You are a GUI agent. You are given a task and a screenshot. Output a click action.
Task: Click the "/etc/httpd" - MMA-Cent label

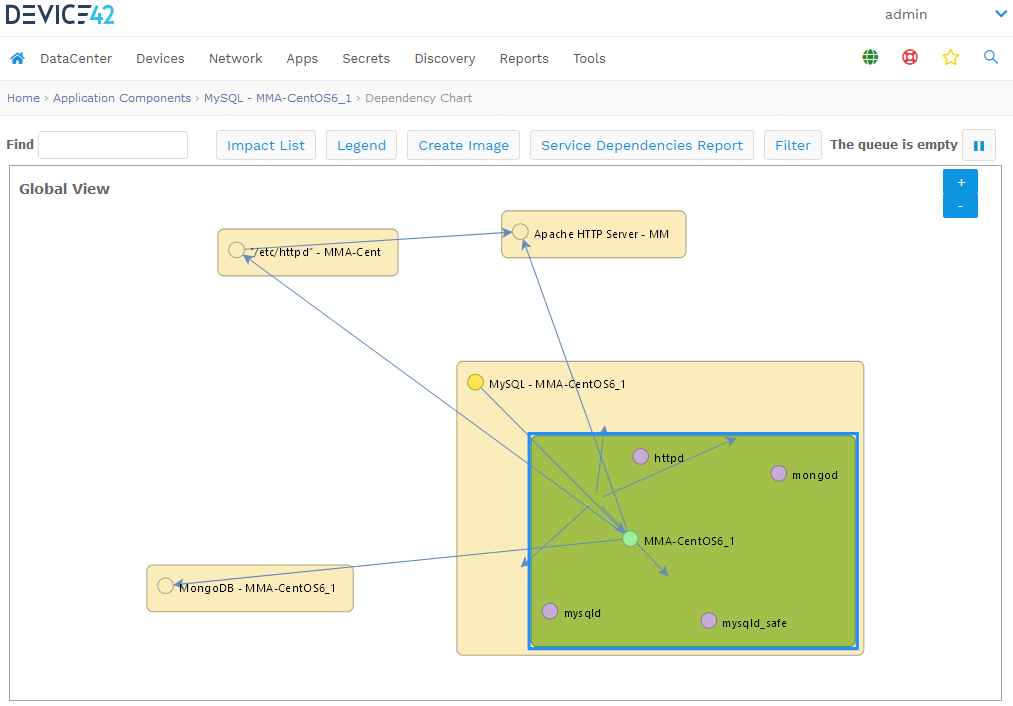pyautogui.click(x=316, y=252)
